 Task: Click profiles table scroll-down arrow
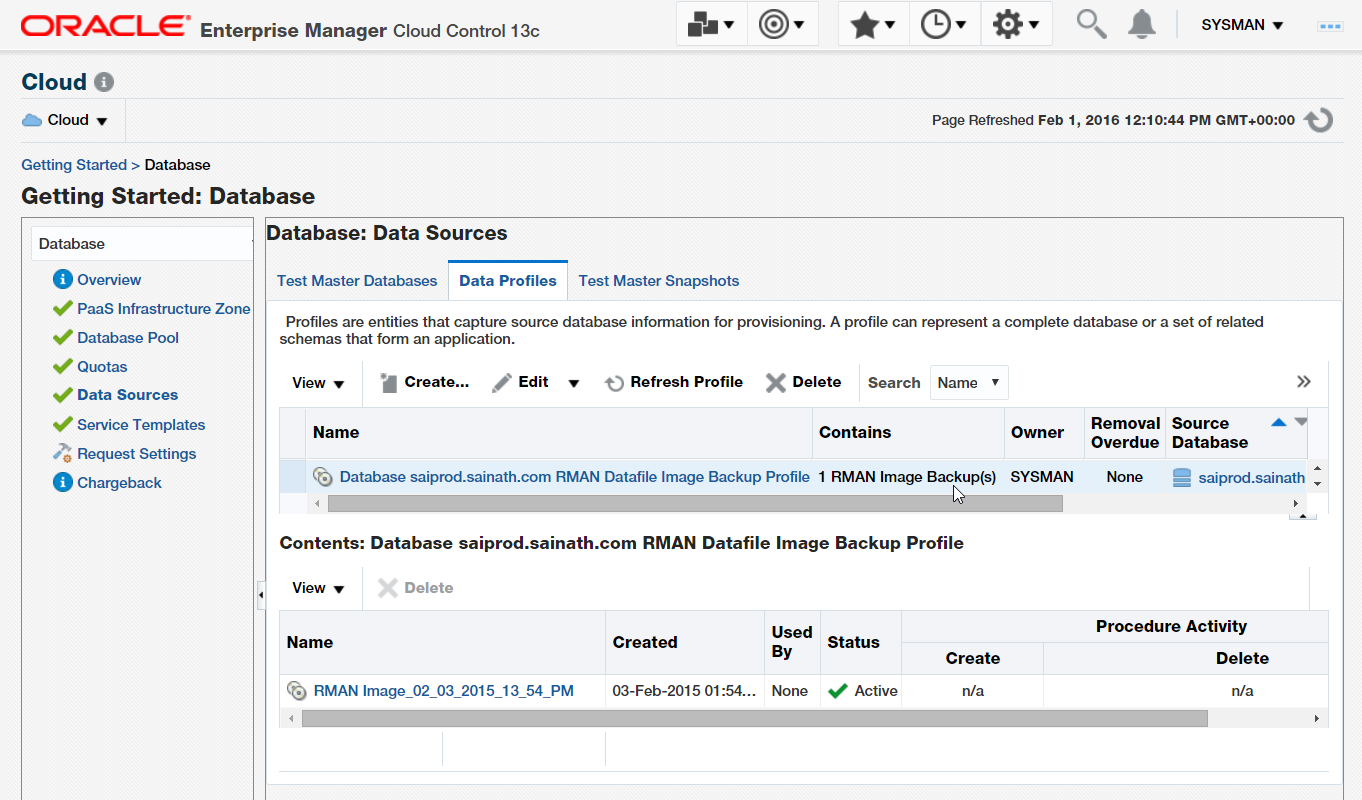[x=1318, y=485]
